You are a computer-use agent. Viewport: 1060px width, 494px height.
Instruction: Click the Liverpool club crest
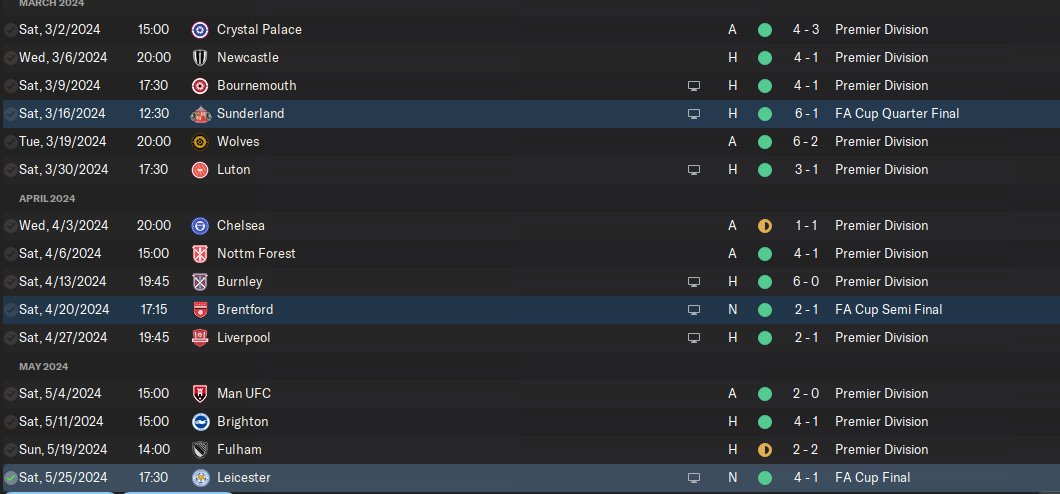point(199,338)
